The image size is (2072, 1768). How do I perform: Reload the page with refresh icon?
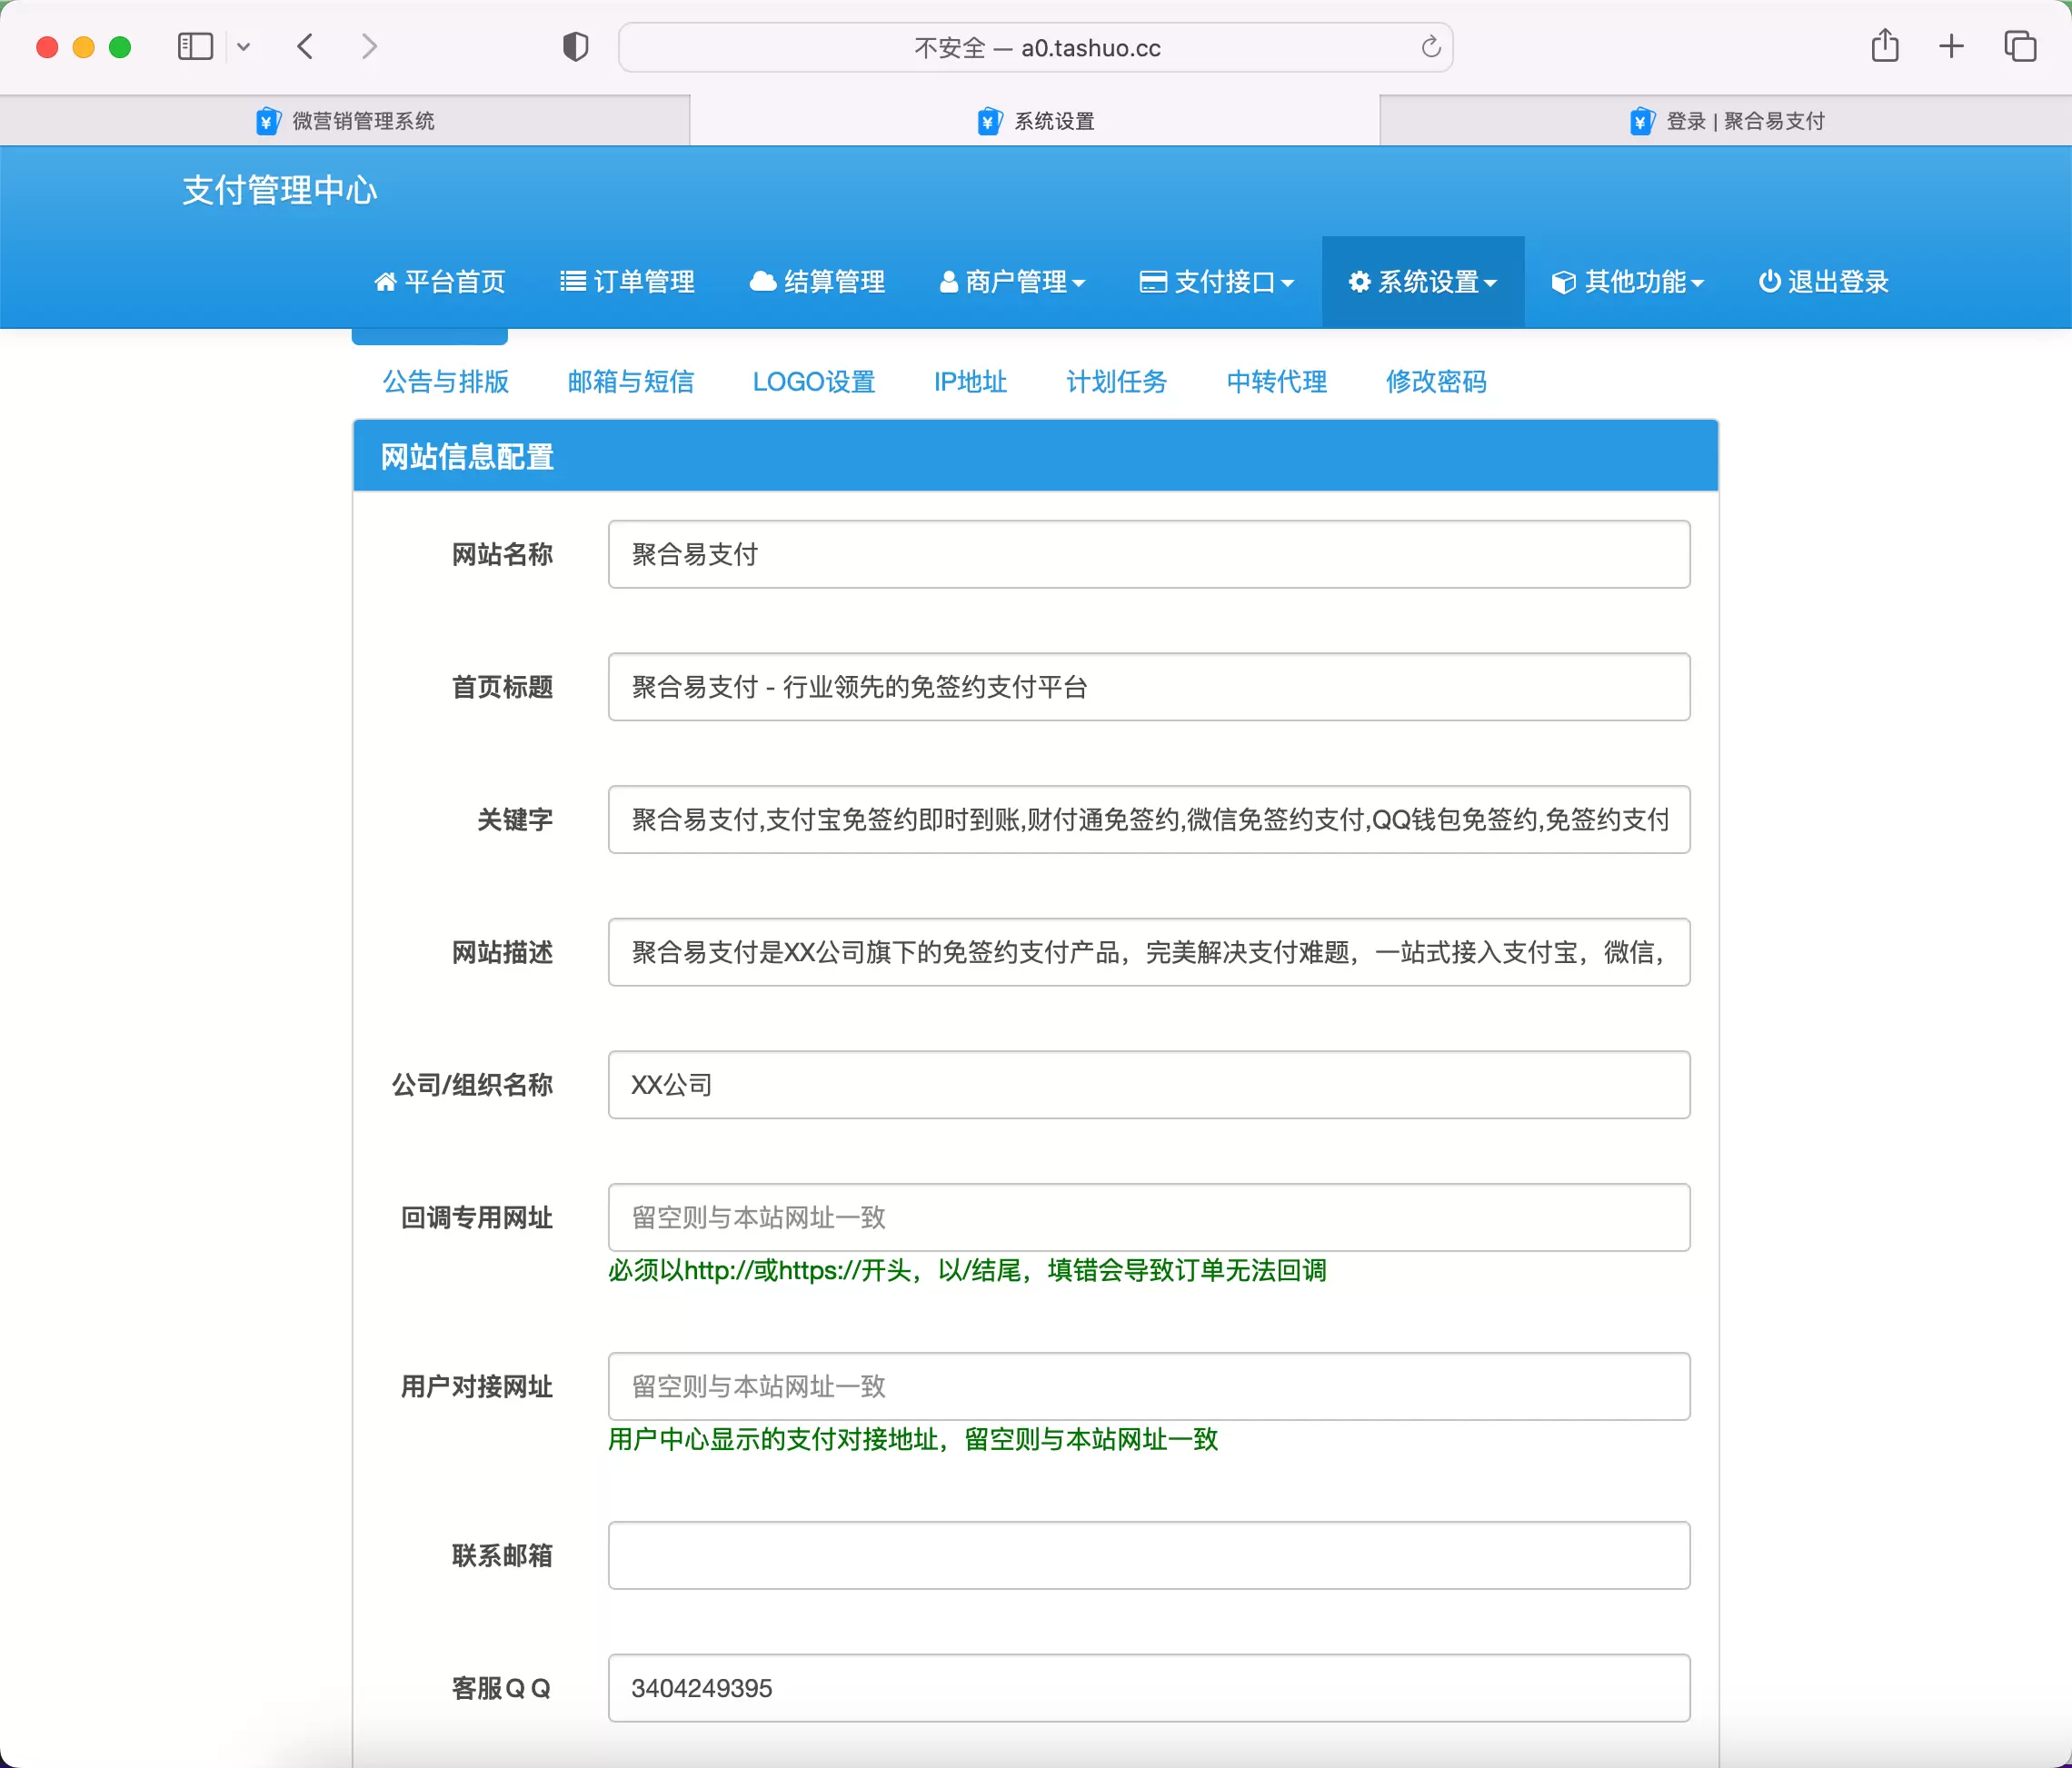coord(1431,47)
